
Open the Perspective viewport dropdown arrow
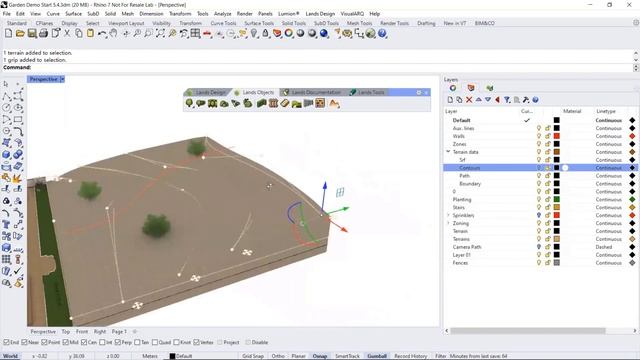point(62,79)
